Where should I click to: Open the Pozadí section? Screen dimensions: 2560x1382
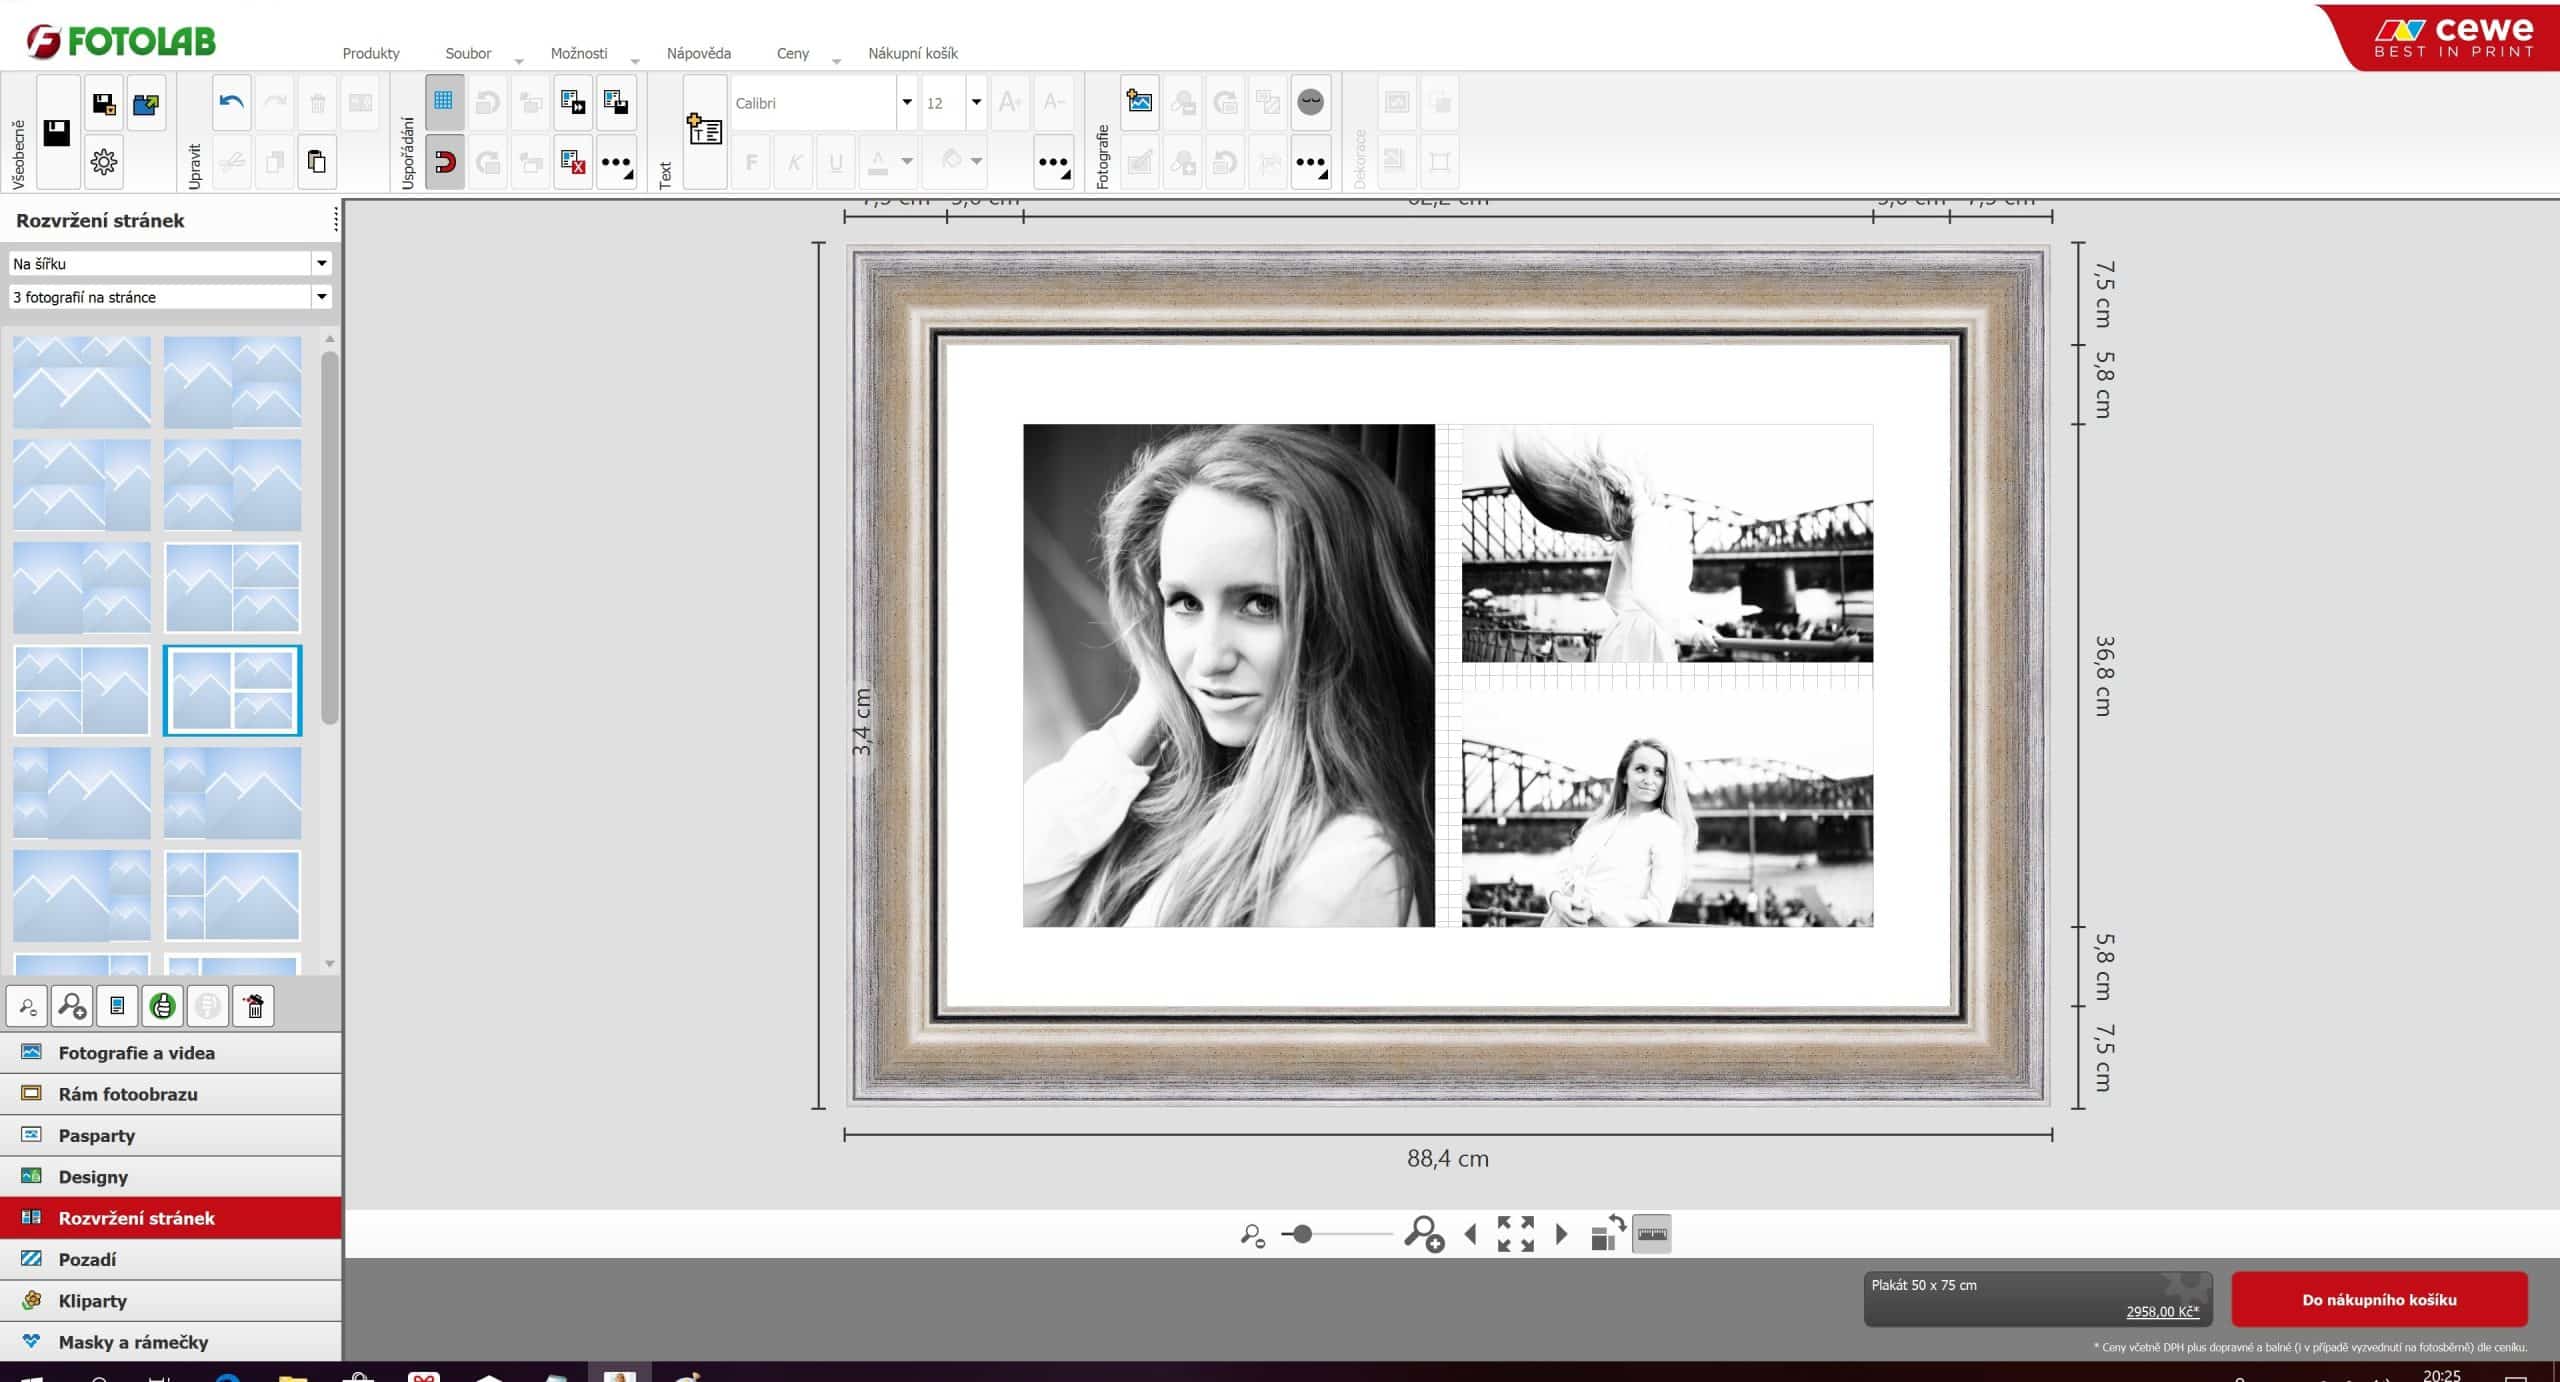point(171,1259)
